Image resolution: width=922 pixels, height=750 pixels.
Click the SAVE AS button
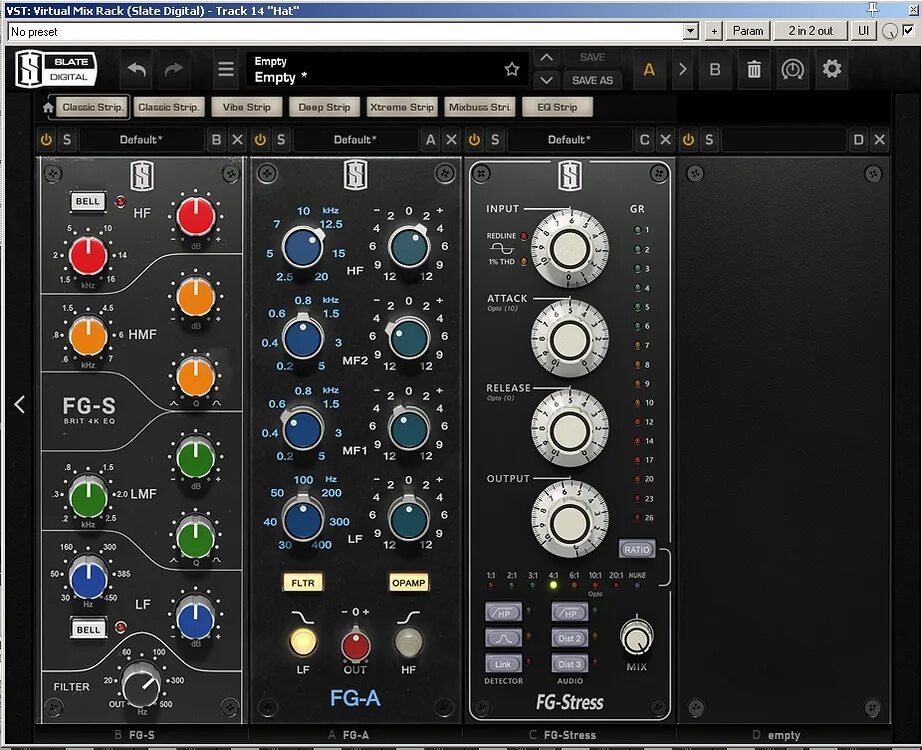pyautogui.click(x=593, y=80)
